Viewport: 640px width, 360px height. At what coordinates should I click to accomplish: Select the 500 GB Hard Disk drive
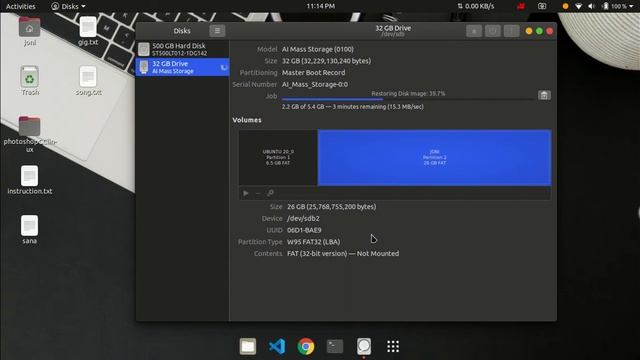(182, 49)
